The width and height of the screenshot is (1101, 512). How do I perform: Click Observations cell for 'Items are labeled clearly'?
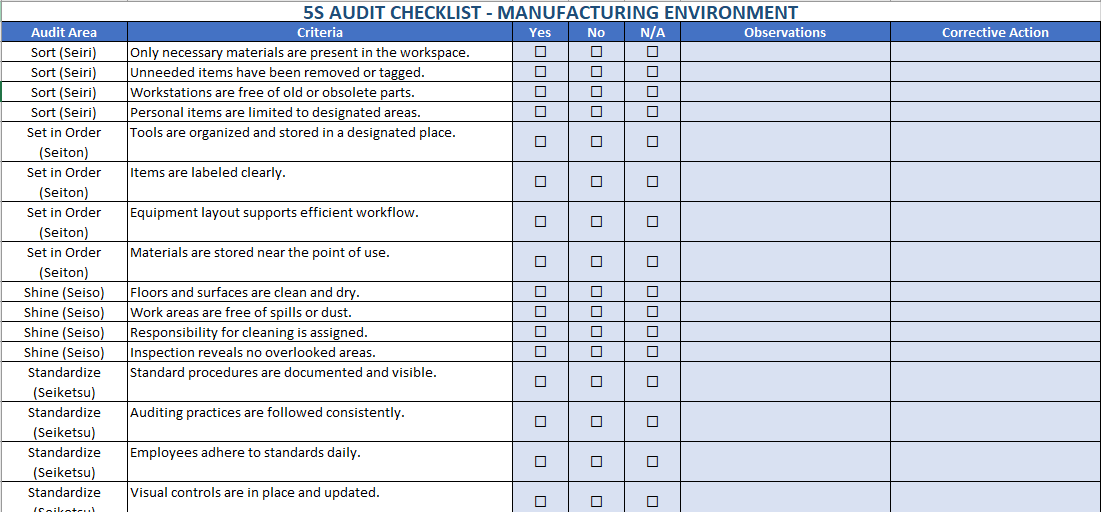pos(785,182)
